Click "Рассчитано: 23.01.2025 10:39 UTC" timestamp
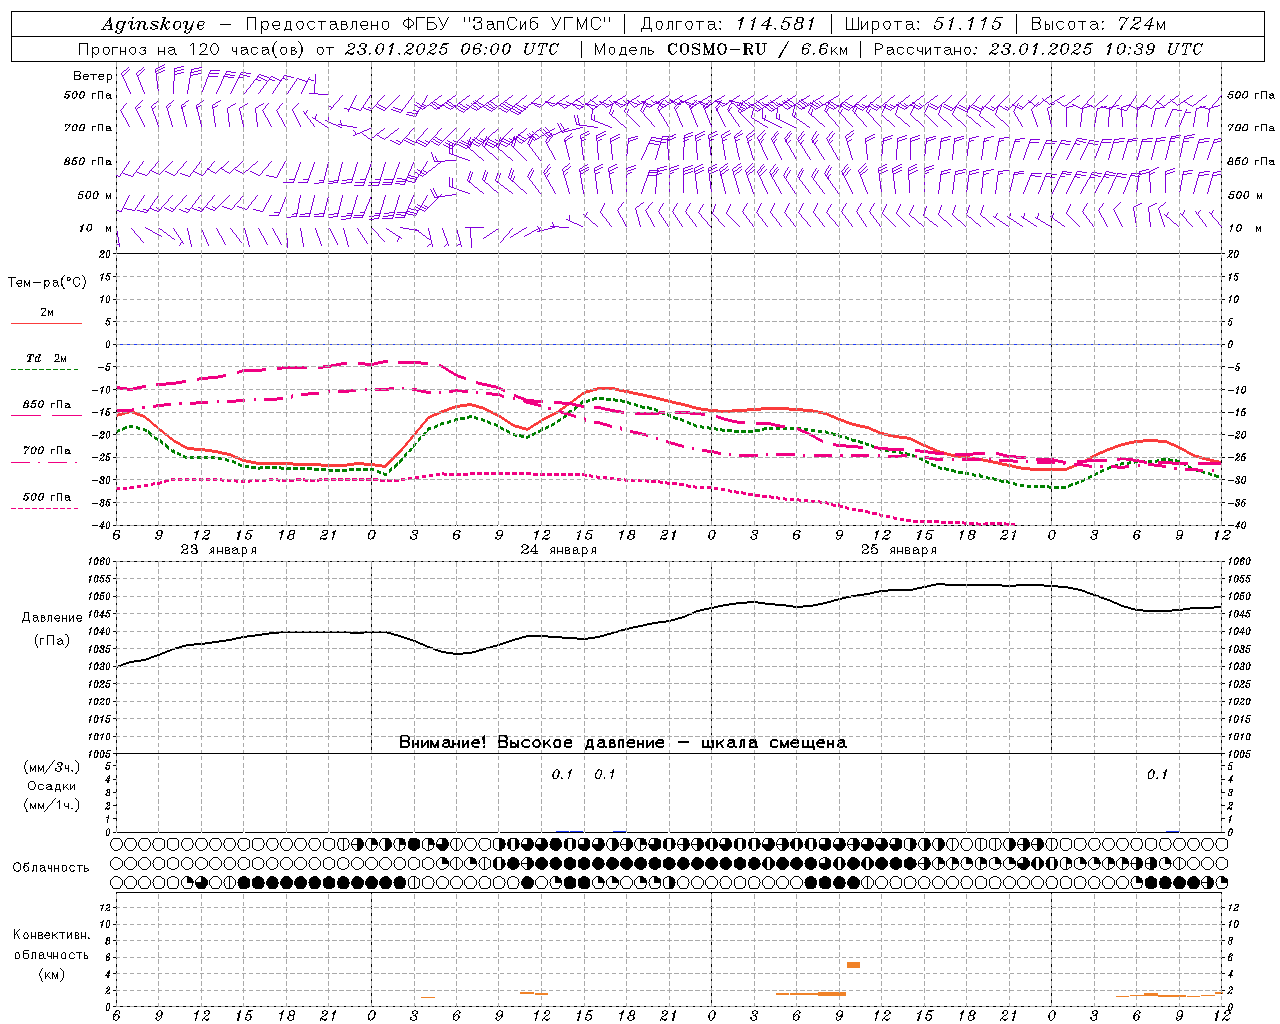The image size is (1280, 1024). 1037,49
